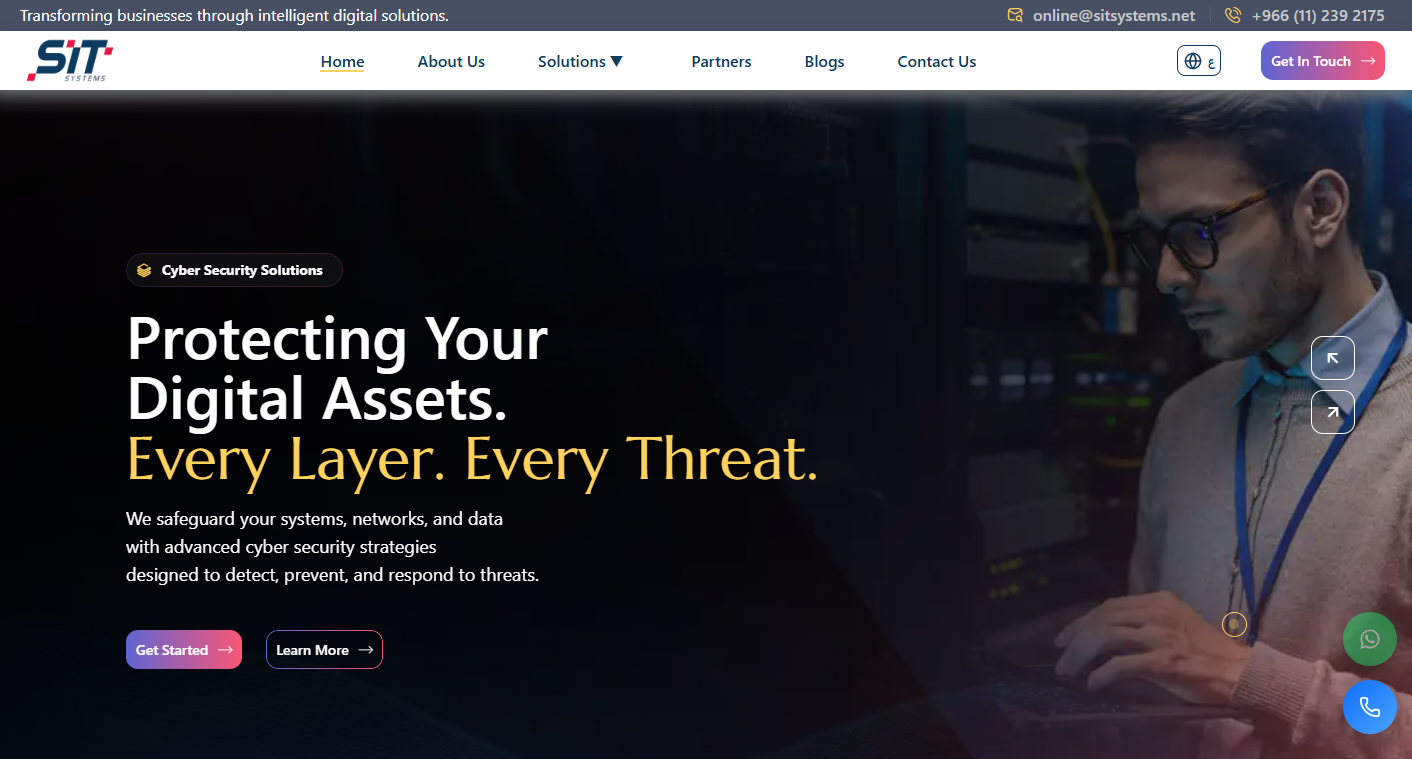Click the "Transforming businesses" tagline text
The height and width of the screenshot is (759, 1412).
(x=234, y=15)
